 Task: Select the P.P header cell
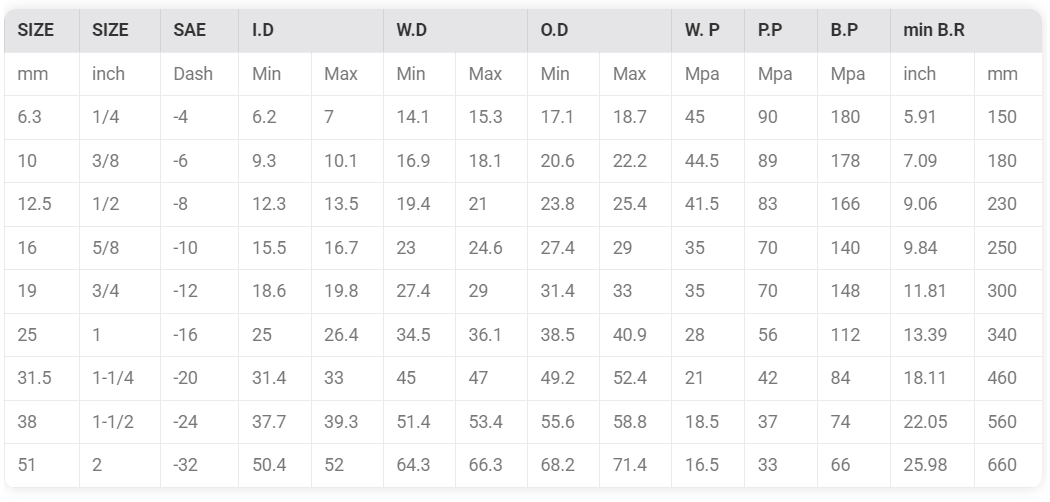point(781,30)
